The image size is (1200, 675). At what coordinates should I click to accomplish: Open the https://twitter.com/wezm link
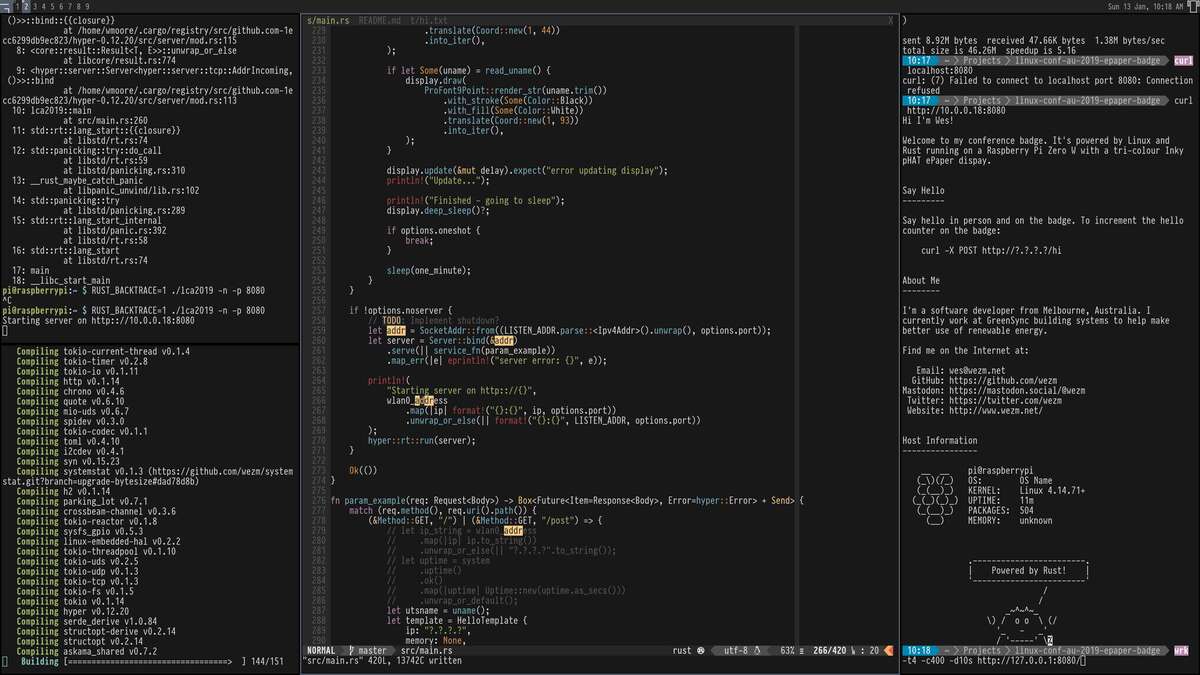(1005, 400)
